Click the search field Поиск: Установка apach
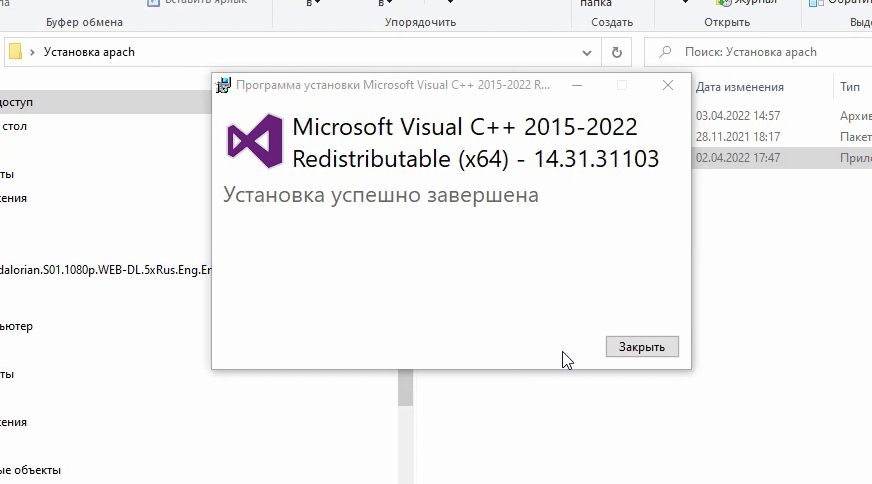The image size is (872, 484). coord(758,52)
